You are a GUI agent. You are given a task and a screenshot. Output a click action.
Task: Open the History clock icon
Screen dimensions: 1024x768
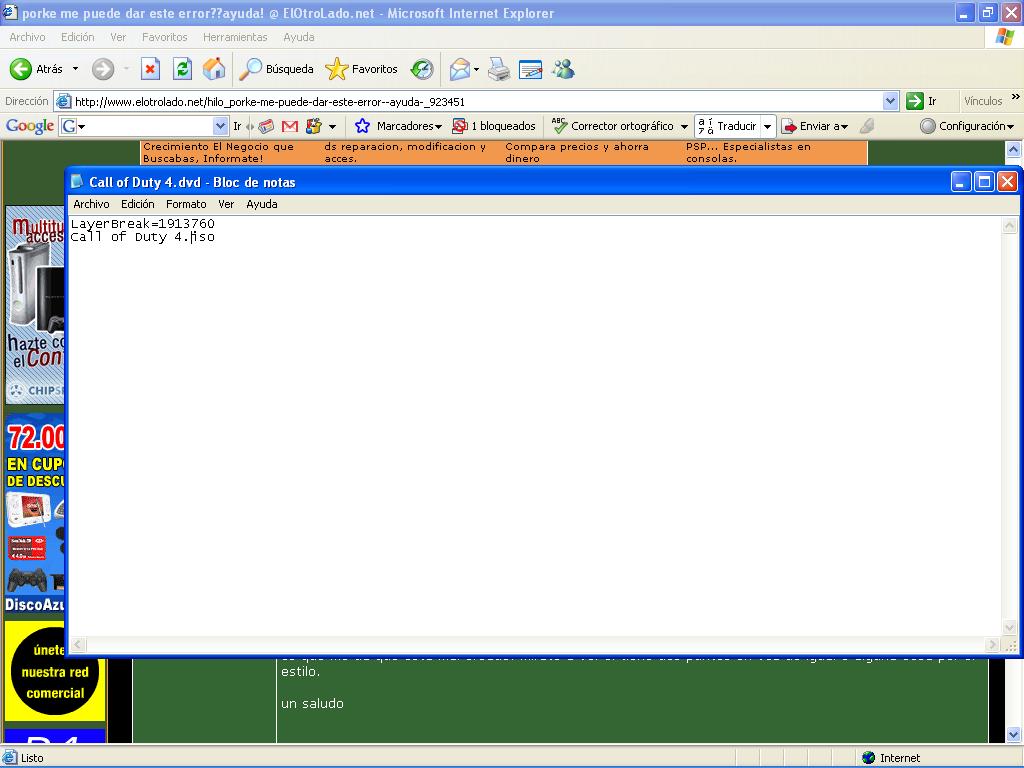point(422,69)
